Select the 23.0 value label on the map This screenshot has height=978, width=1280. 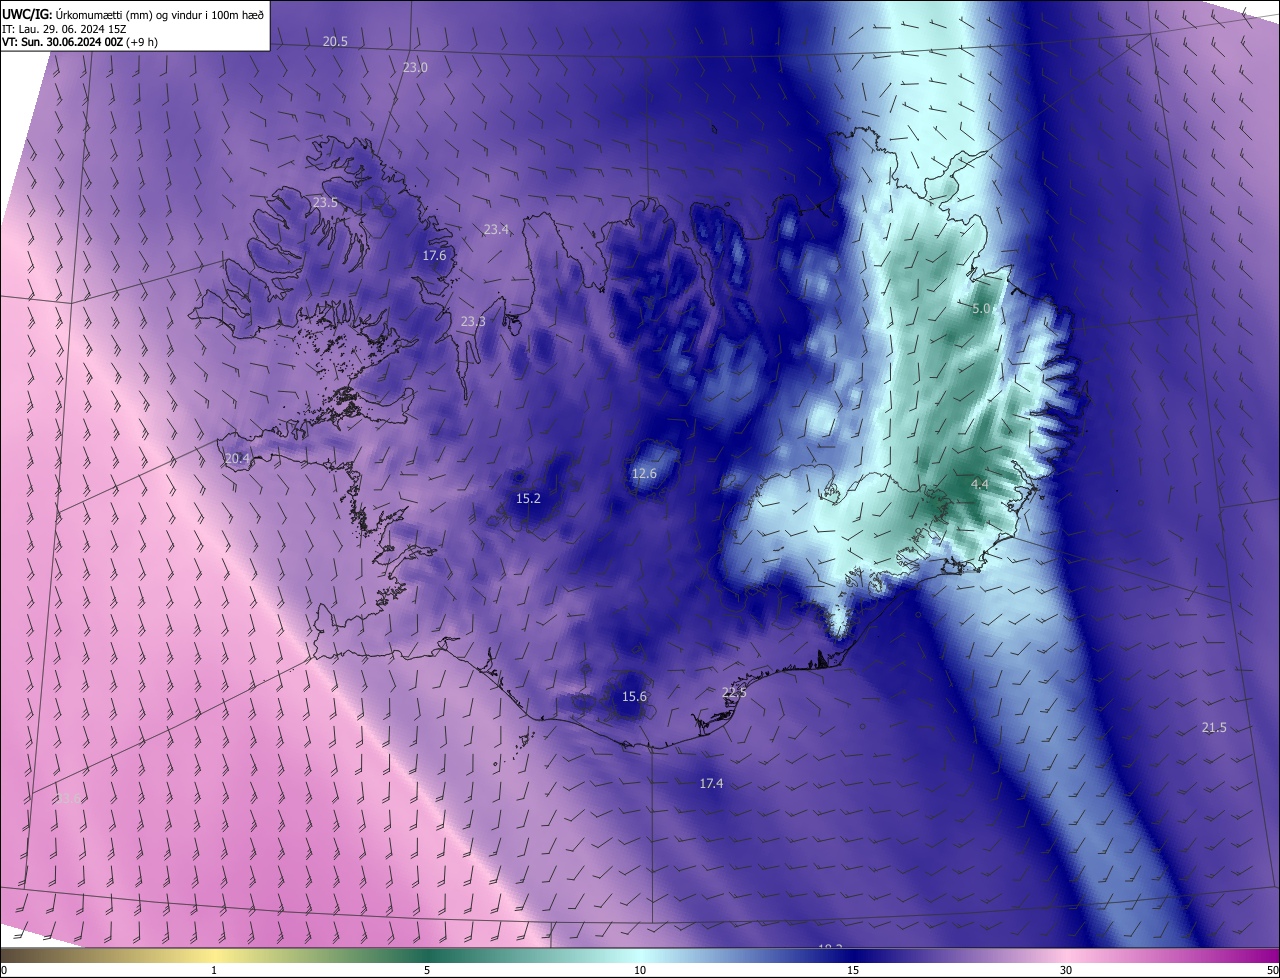point(415,67)
